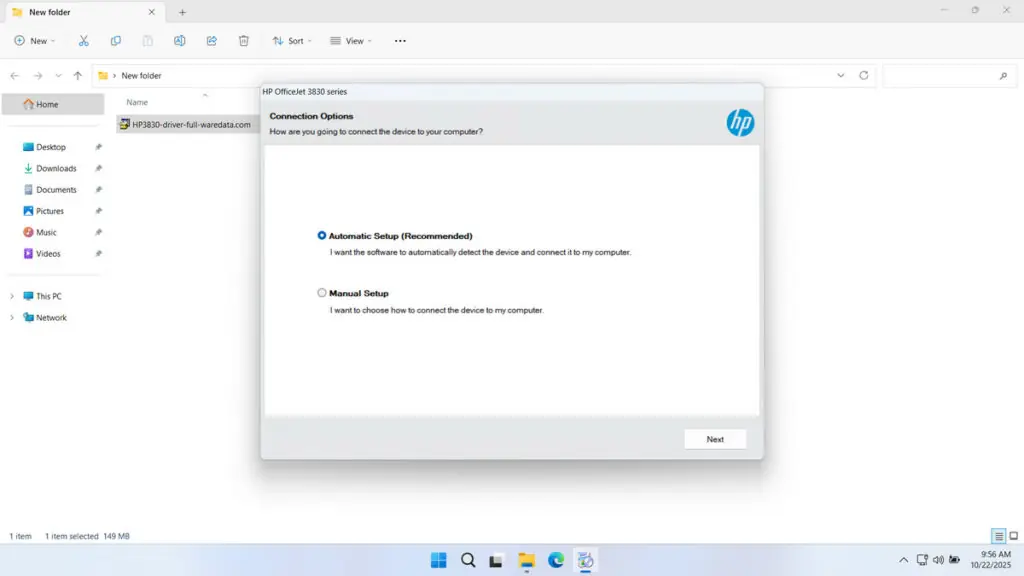Switch to large thumbnails view icon
Image resolution: width=1024 pixels, height=576 pixels.
(x=1013, y=536)
